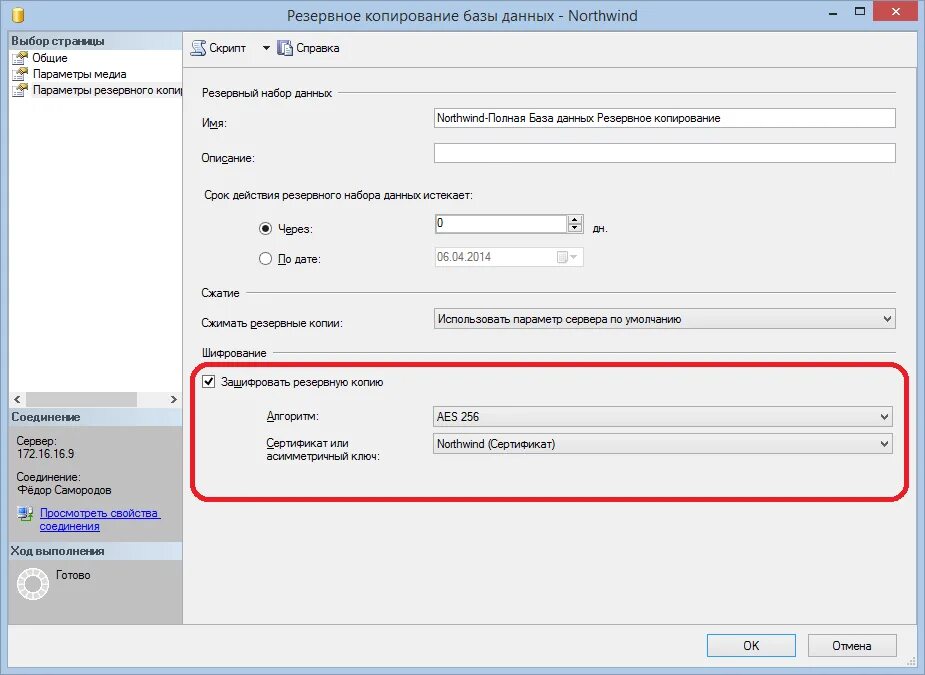Viewport: 925px width, 675px height.
Task: Click the Параметры резервного копирования page icon
Action: pos(20,90)
